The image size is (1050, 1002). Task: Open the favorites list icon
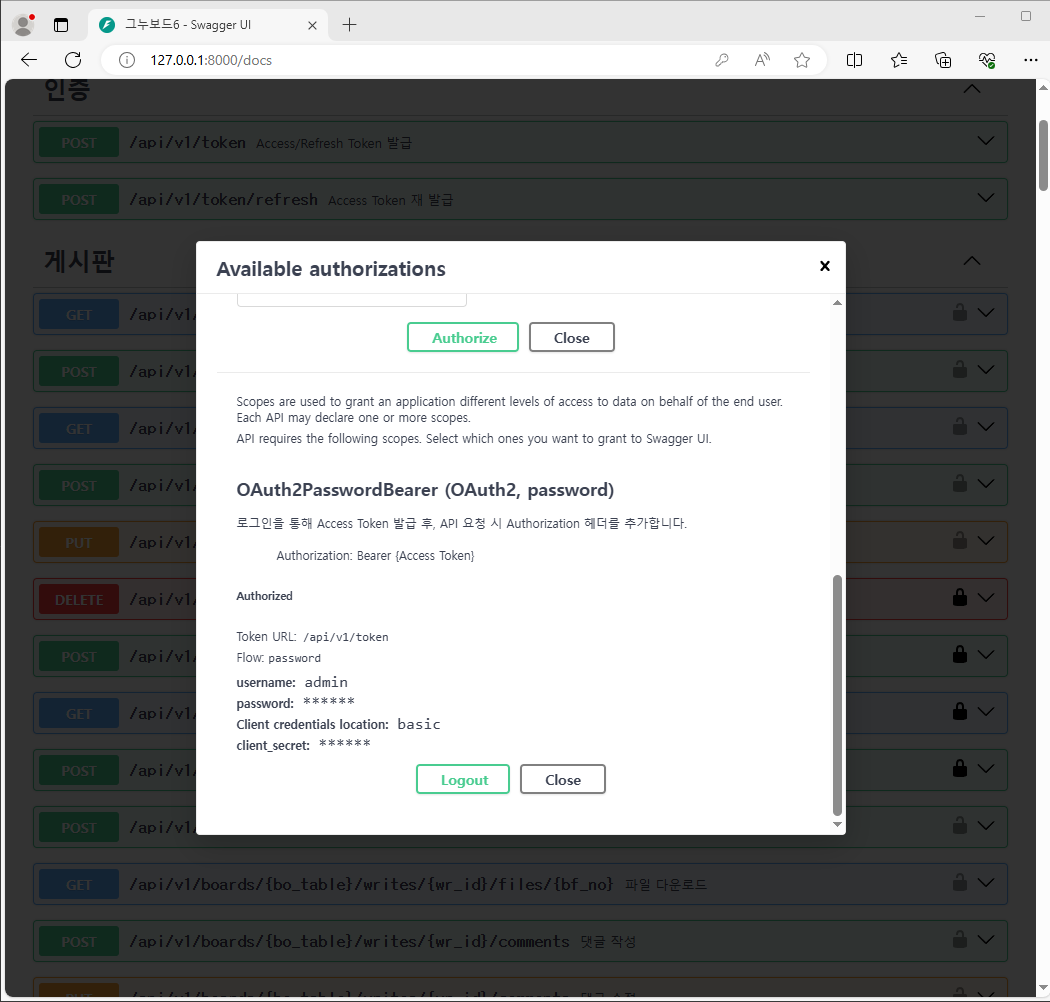(x=898, y=60)
